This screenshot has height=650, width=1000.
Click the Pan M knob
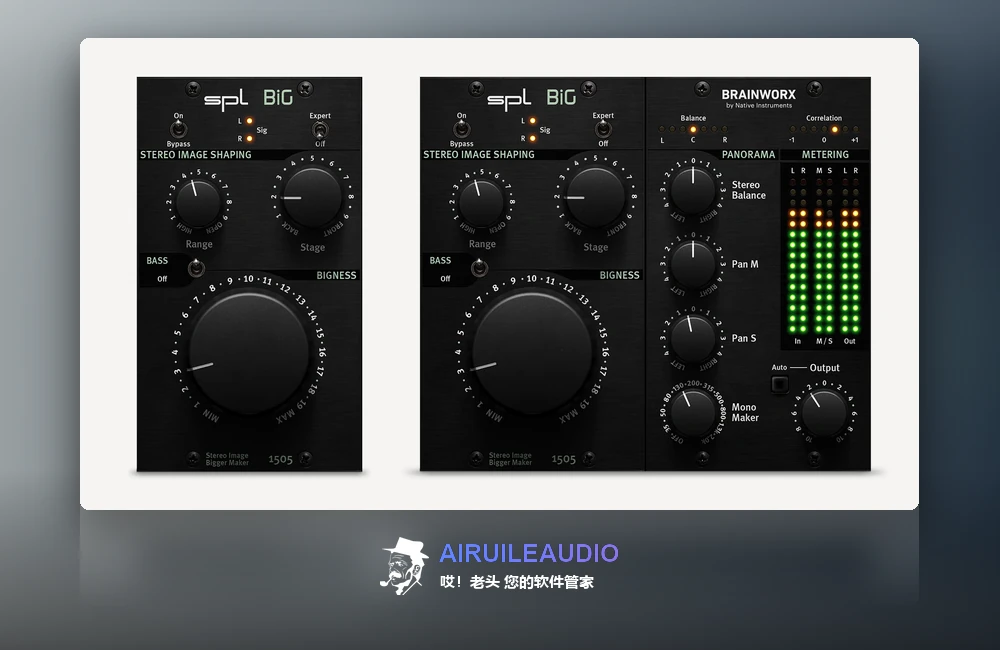(693, 264)
